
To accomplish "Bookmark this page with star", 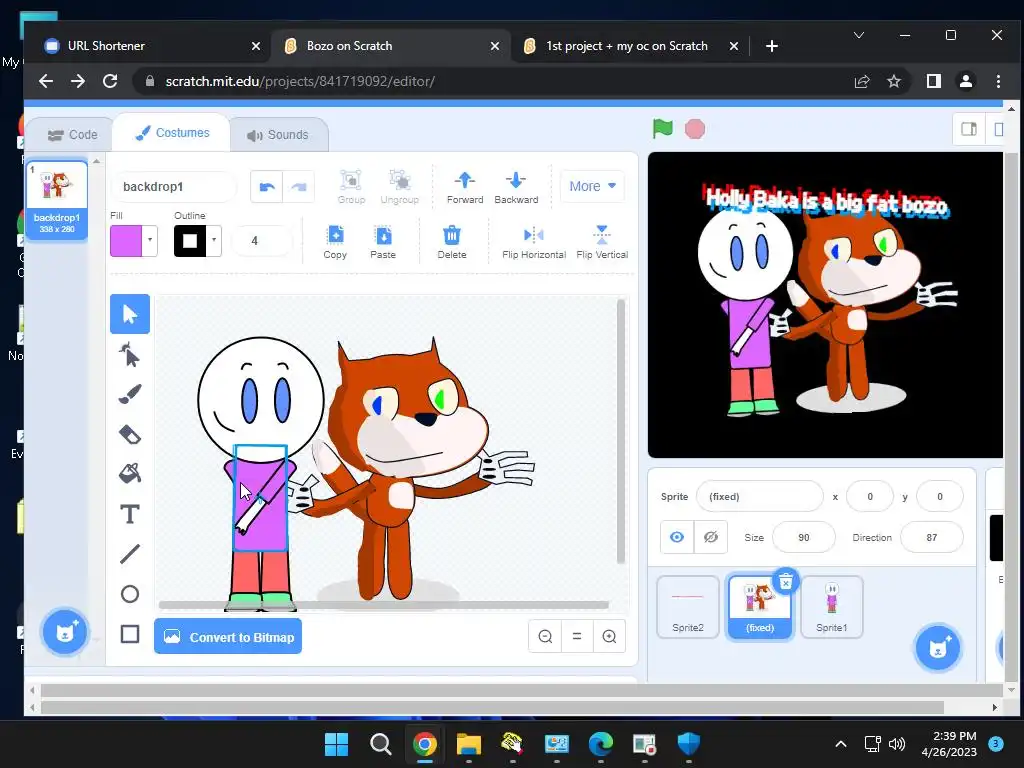I will point(893,81).
